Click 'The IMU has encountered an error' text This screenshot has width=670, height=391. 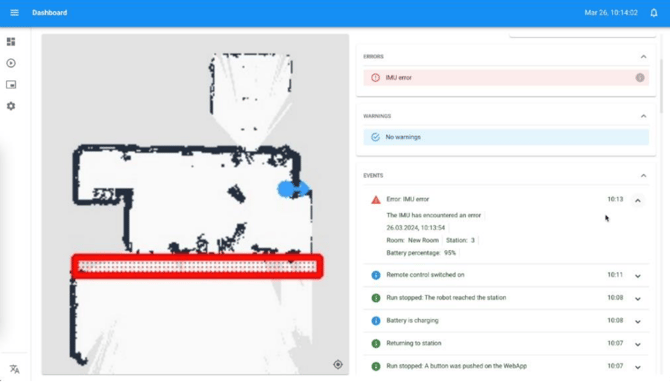[x=434, y=215]
